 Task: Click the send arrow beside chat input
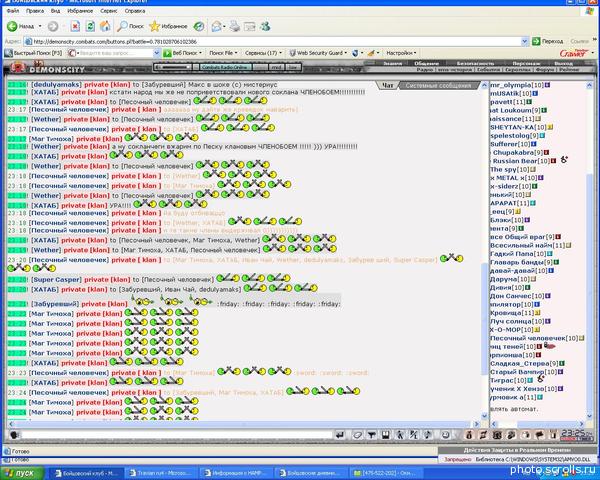tap(339, 435)
